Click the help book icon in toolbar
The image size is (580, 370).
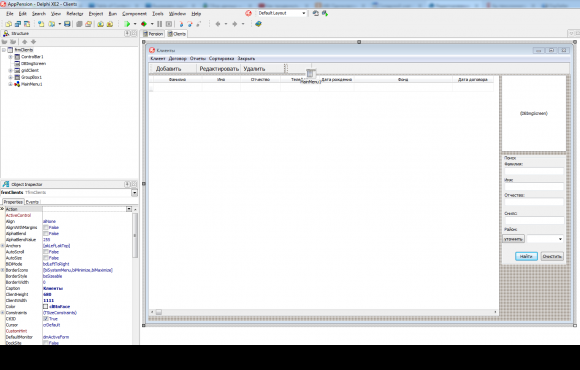(258, 24)
